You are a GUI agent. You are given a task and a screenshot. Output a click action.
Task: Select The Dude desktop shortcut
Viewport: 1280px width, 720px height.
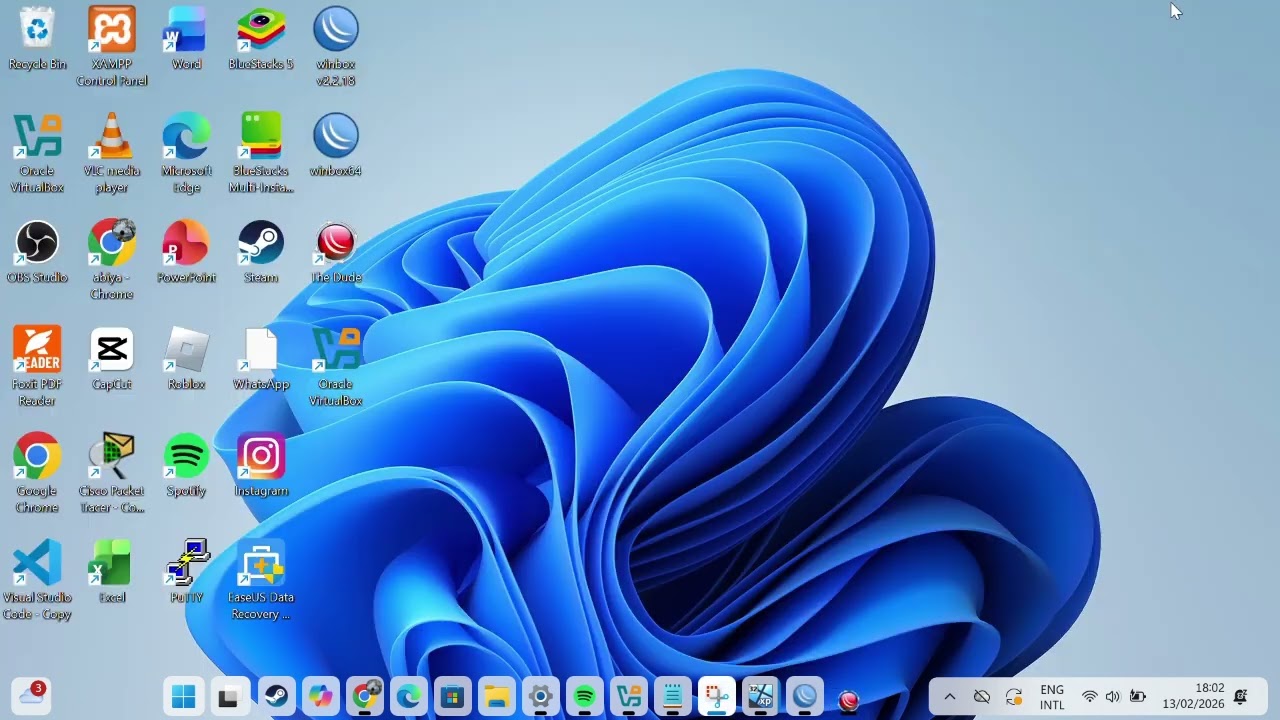click(x=336, y=252)
